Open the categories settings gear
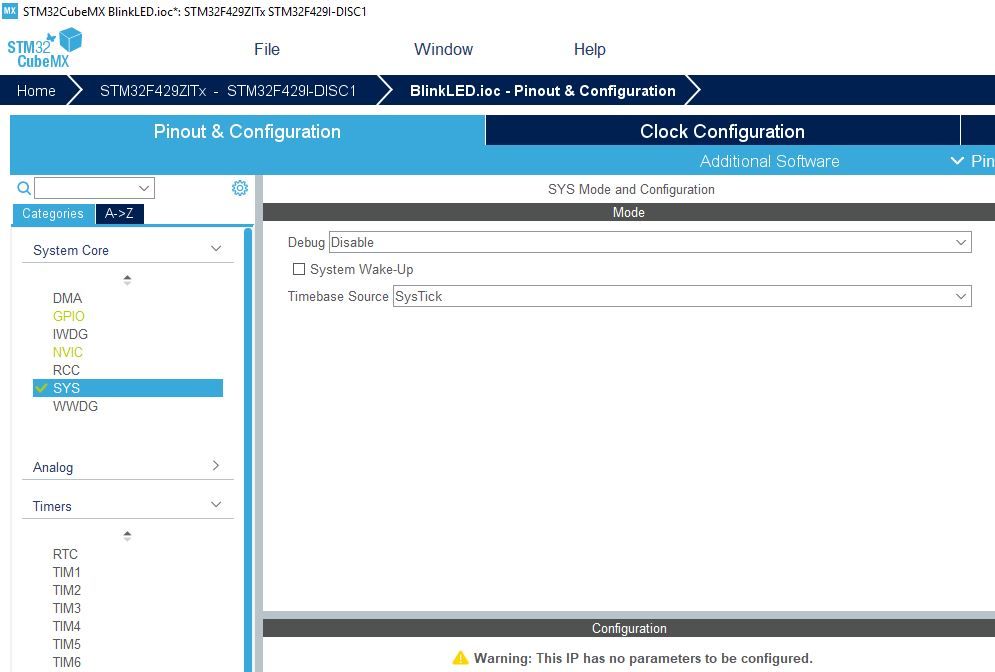995x672 pixels. [x=240, y=188]
